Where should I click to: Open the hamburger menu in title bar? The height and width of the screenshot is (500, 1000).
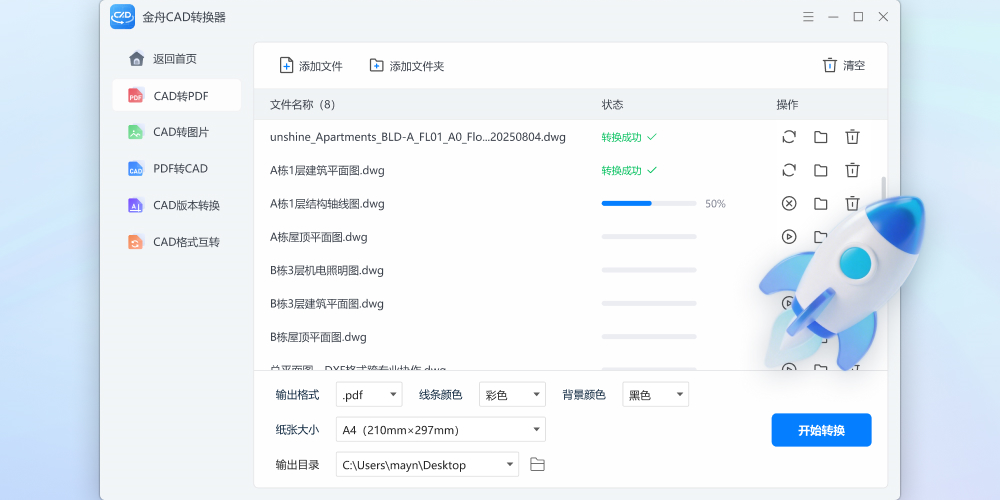[808, 17]
